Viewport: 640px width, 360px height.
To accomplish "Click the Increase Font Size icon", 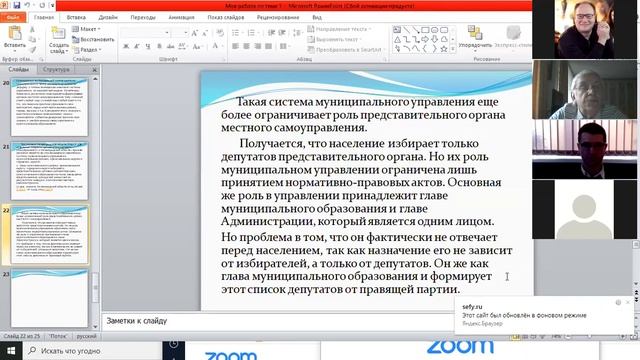I will [x=194, y=33].
